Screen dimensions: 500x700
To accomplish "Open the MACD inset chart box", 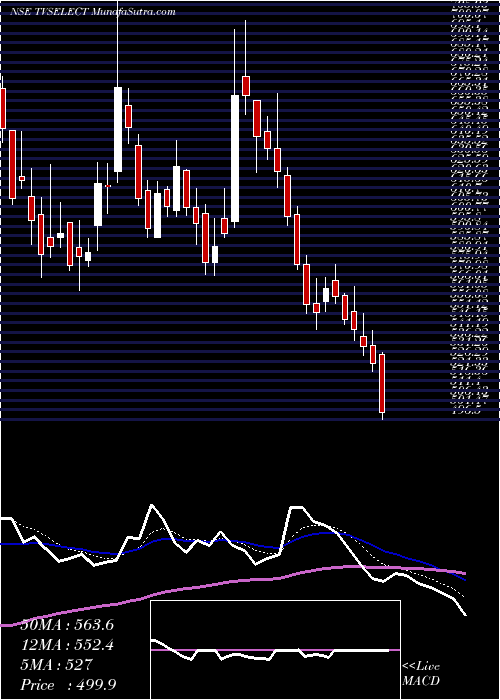I will point(275,650).
